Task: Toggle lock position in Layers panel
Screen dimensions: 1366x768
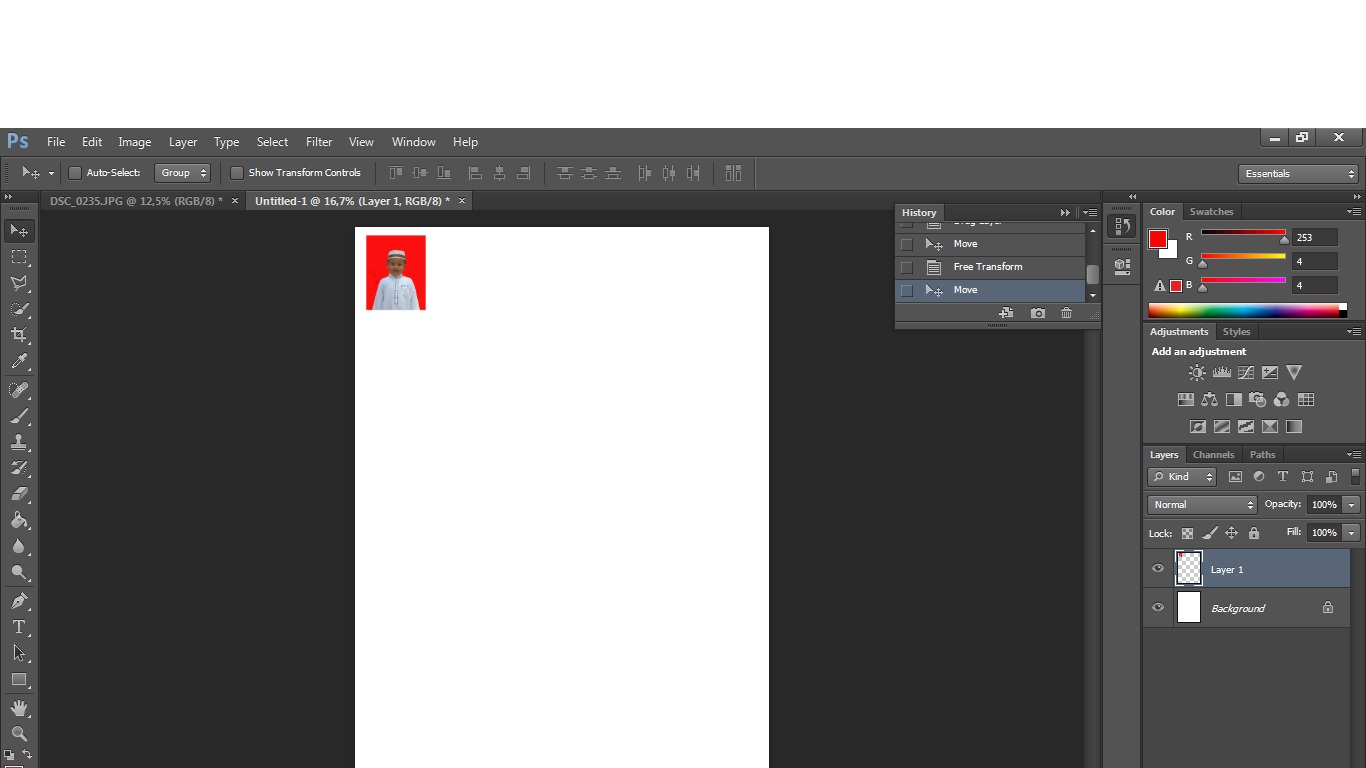Action: (x=1232, y=534)
